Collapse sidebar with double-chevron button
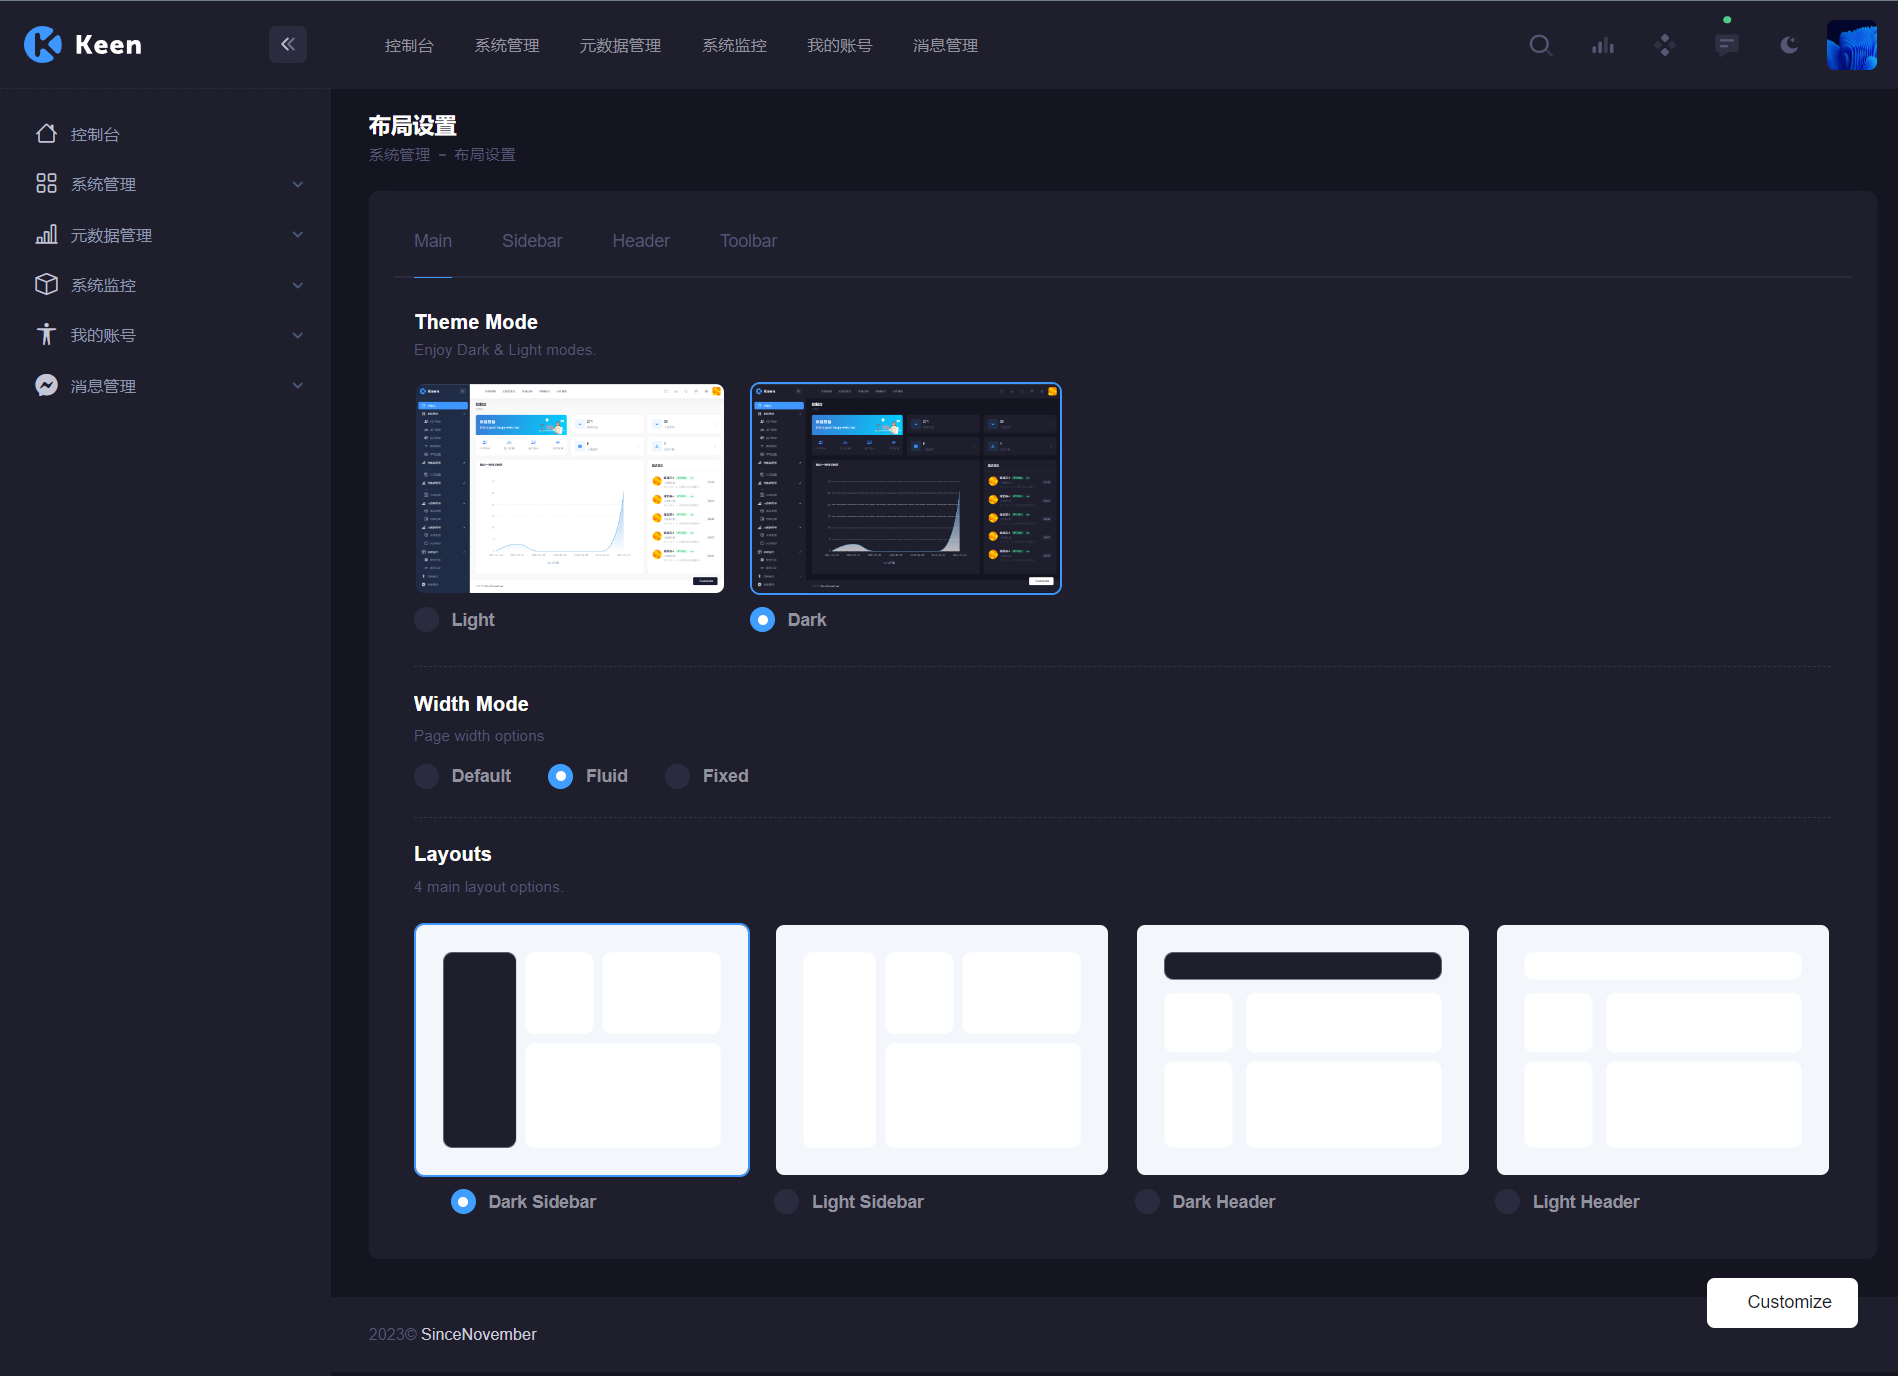This screenshot has height=1376, width=1898. [x=287, y=44]
